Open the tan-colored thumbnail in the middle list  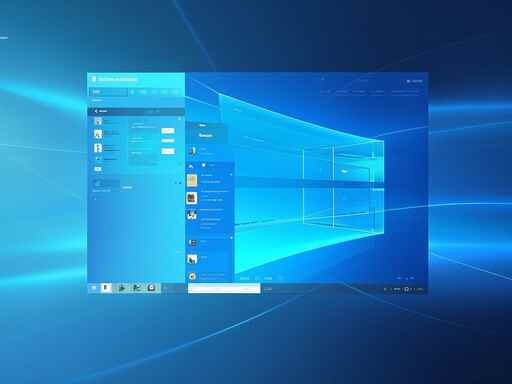(x=192, y=180)
